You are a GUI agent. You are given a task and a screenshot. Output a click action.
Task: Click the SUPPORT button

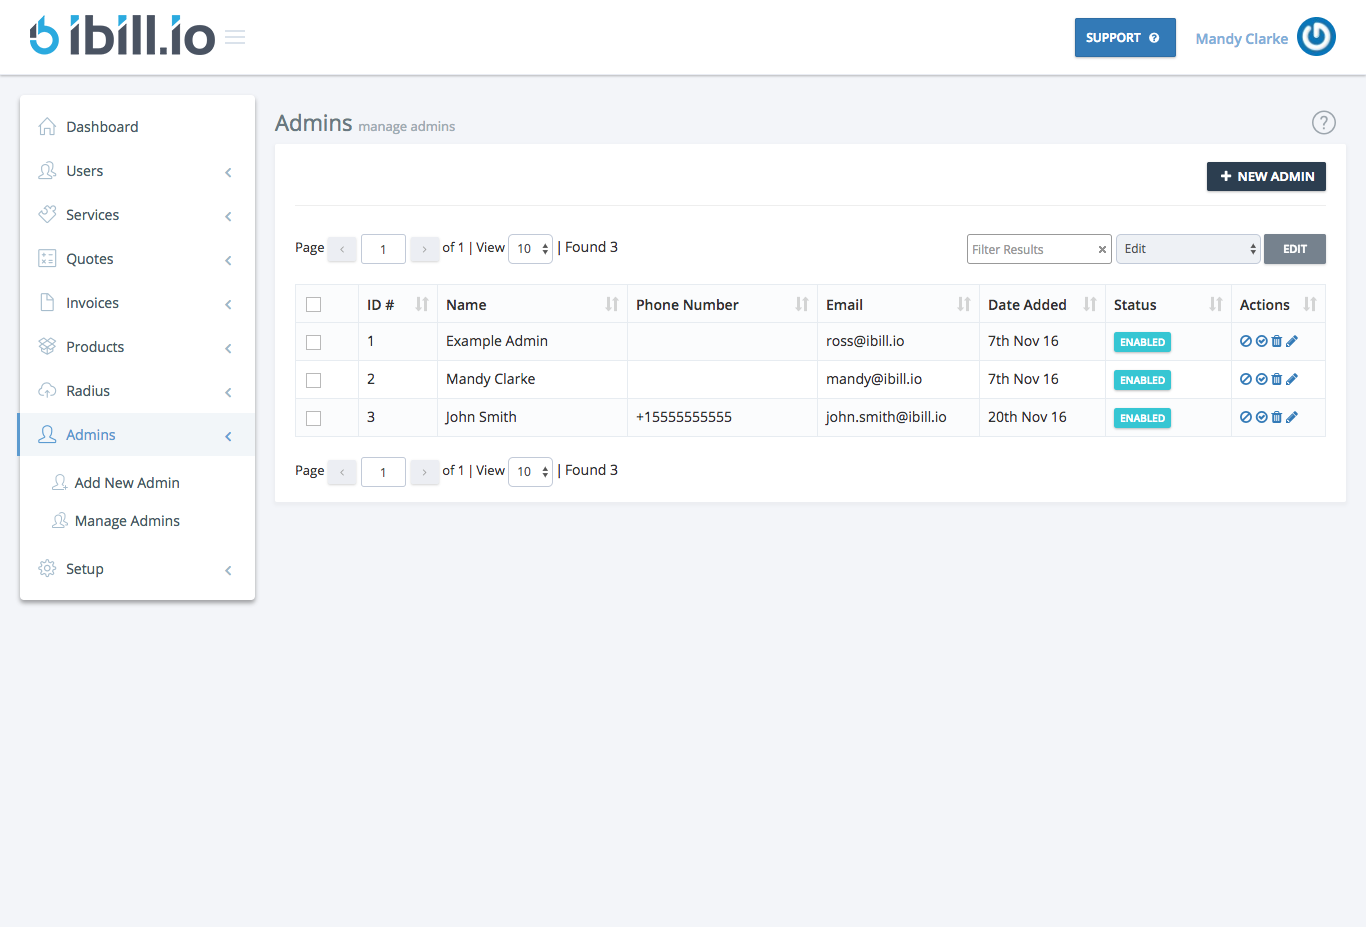[x=1125, y=38]
